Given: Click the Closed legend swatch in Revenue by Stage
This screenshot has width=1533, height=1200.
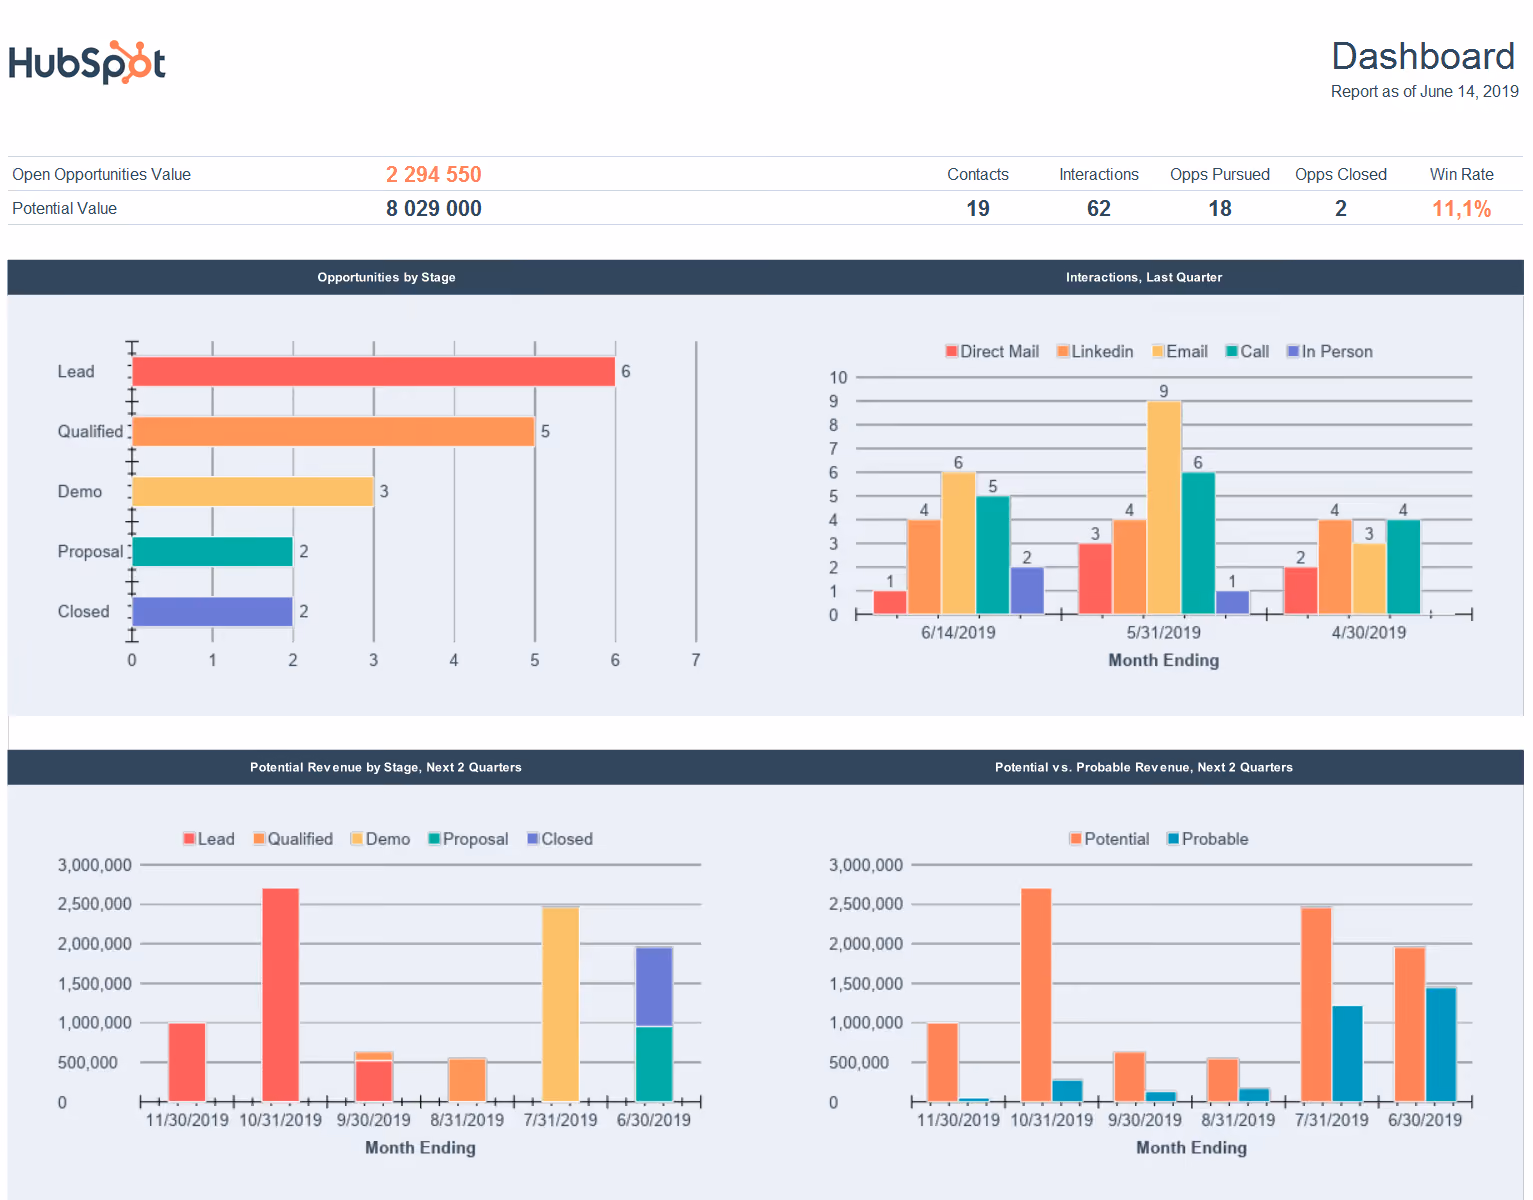Looking at the screenshot, I should 533,838.
